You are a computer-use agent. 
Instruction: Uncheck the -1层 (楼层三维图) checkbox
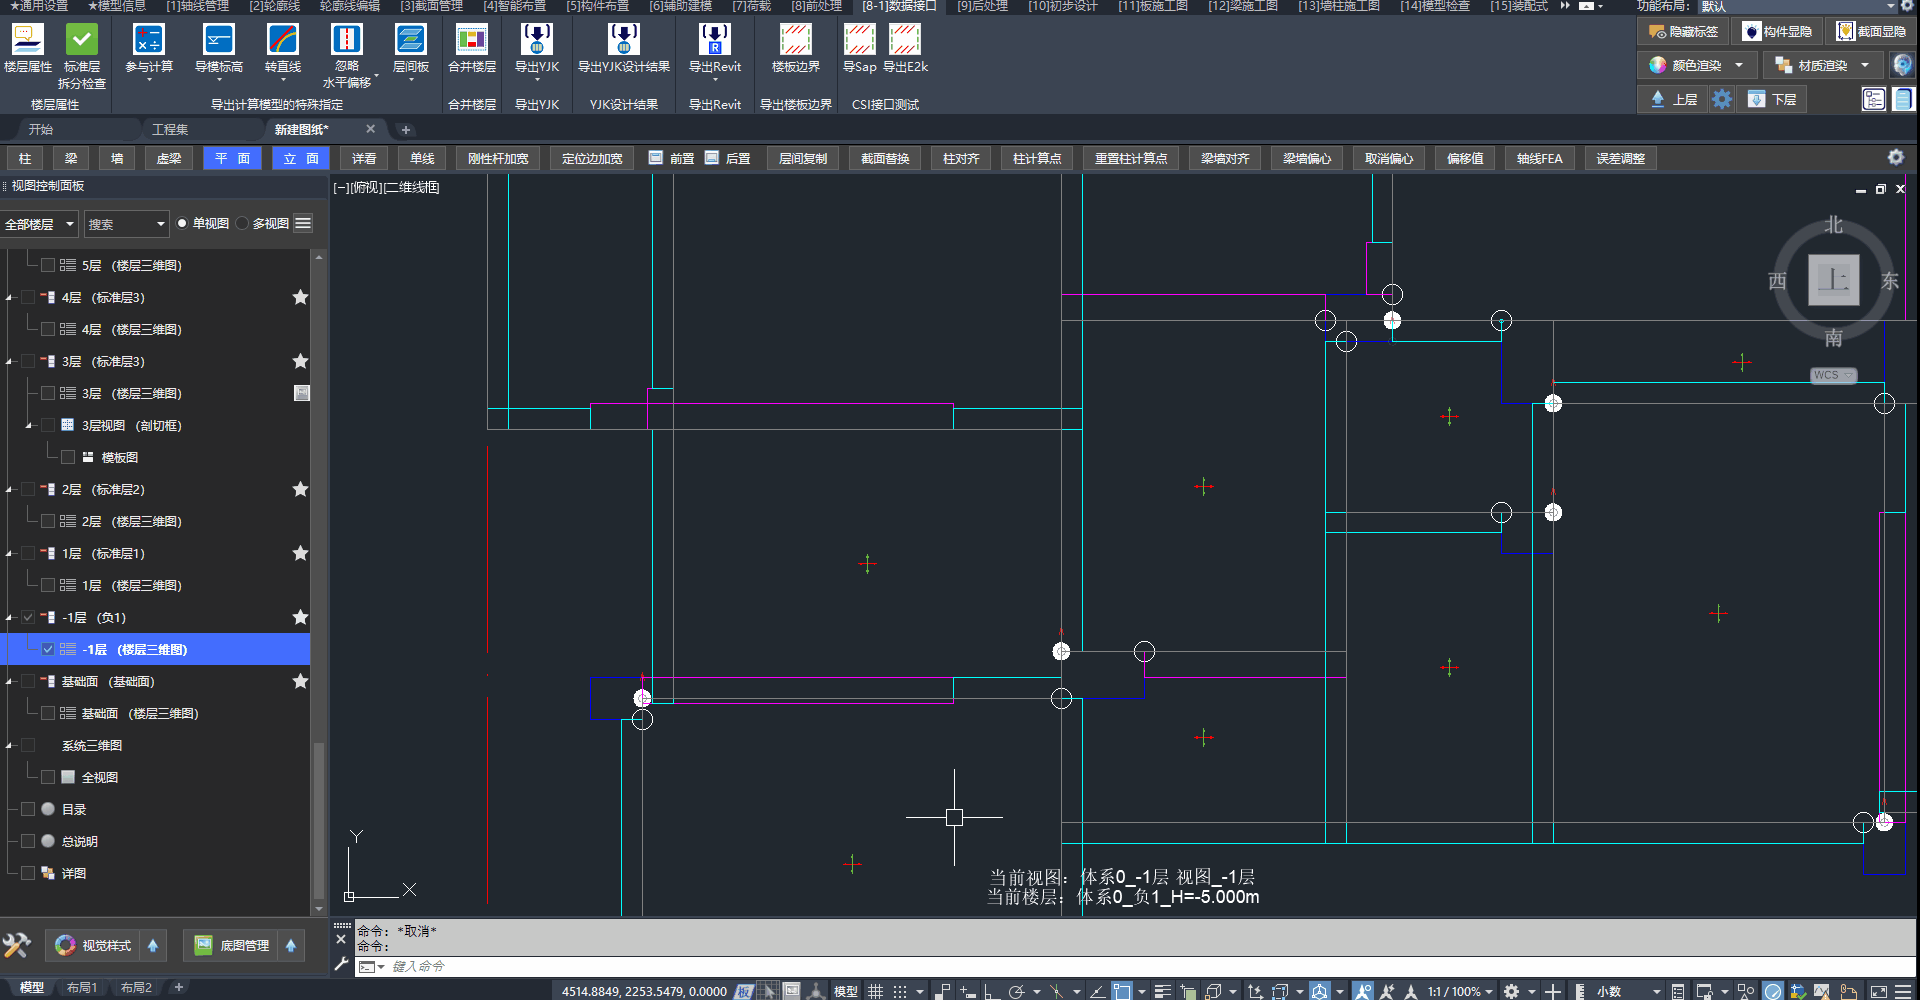click(x=48, y=650)
